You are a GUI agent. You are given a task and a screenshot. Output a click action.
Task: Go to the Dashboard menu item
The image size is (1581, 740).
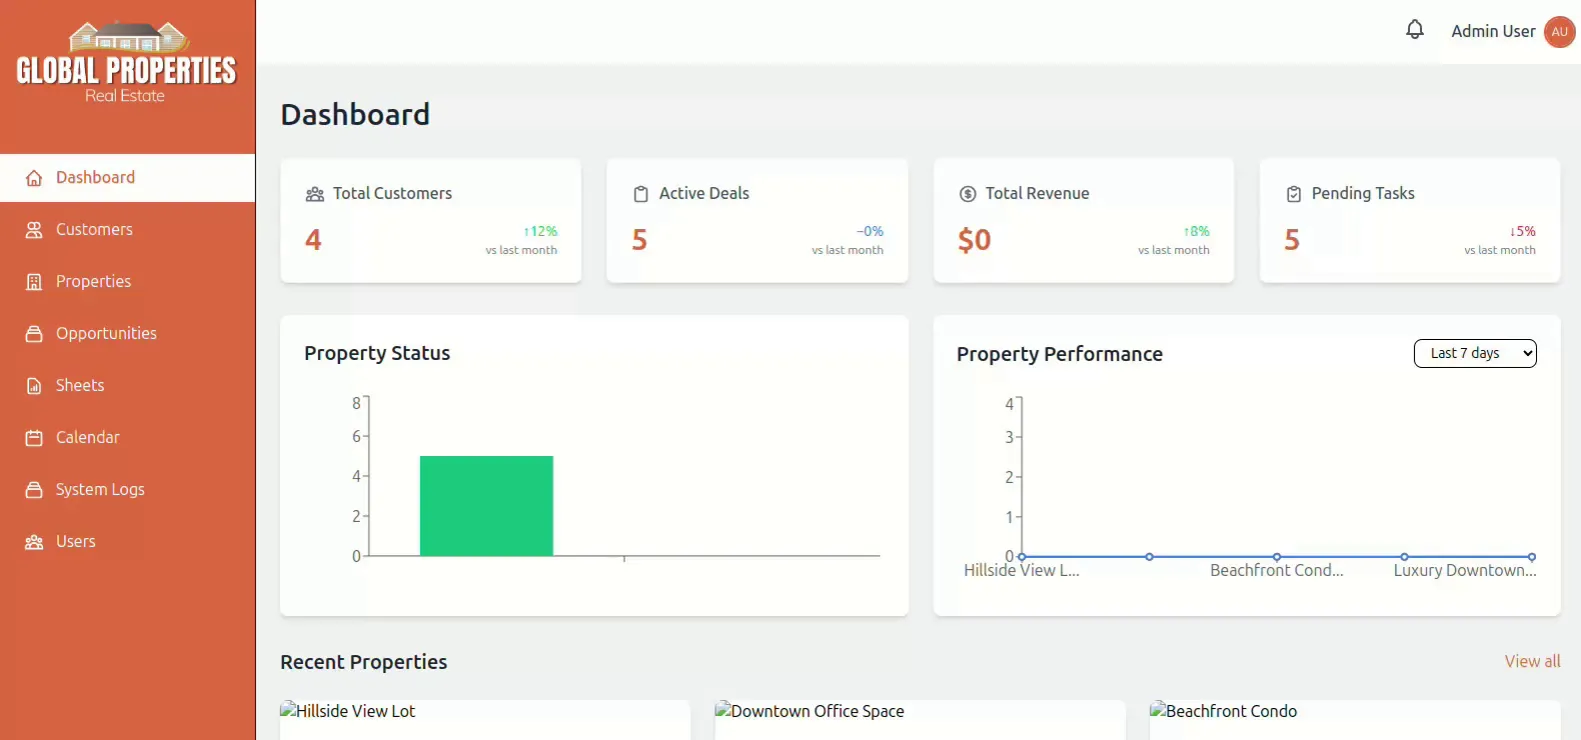pos(128,178)
